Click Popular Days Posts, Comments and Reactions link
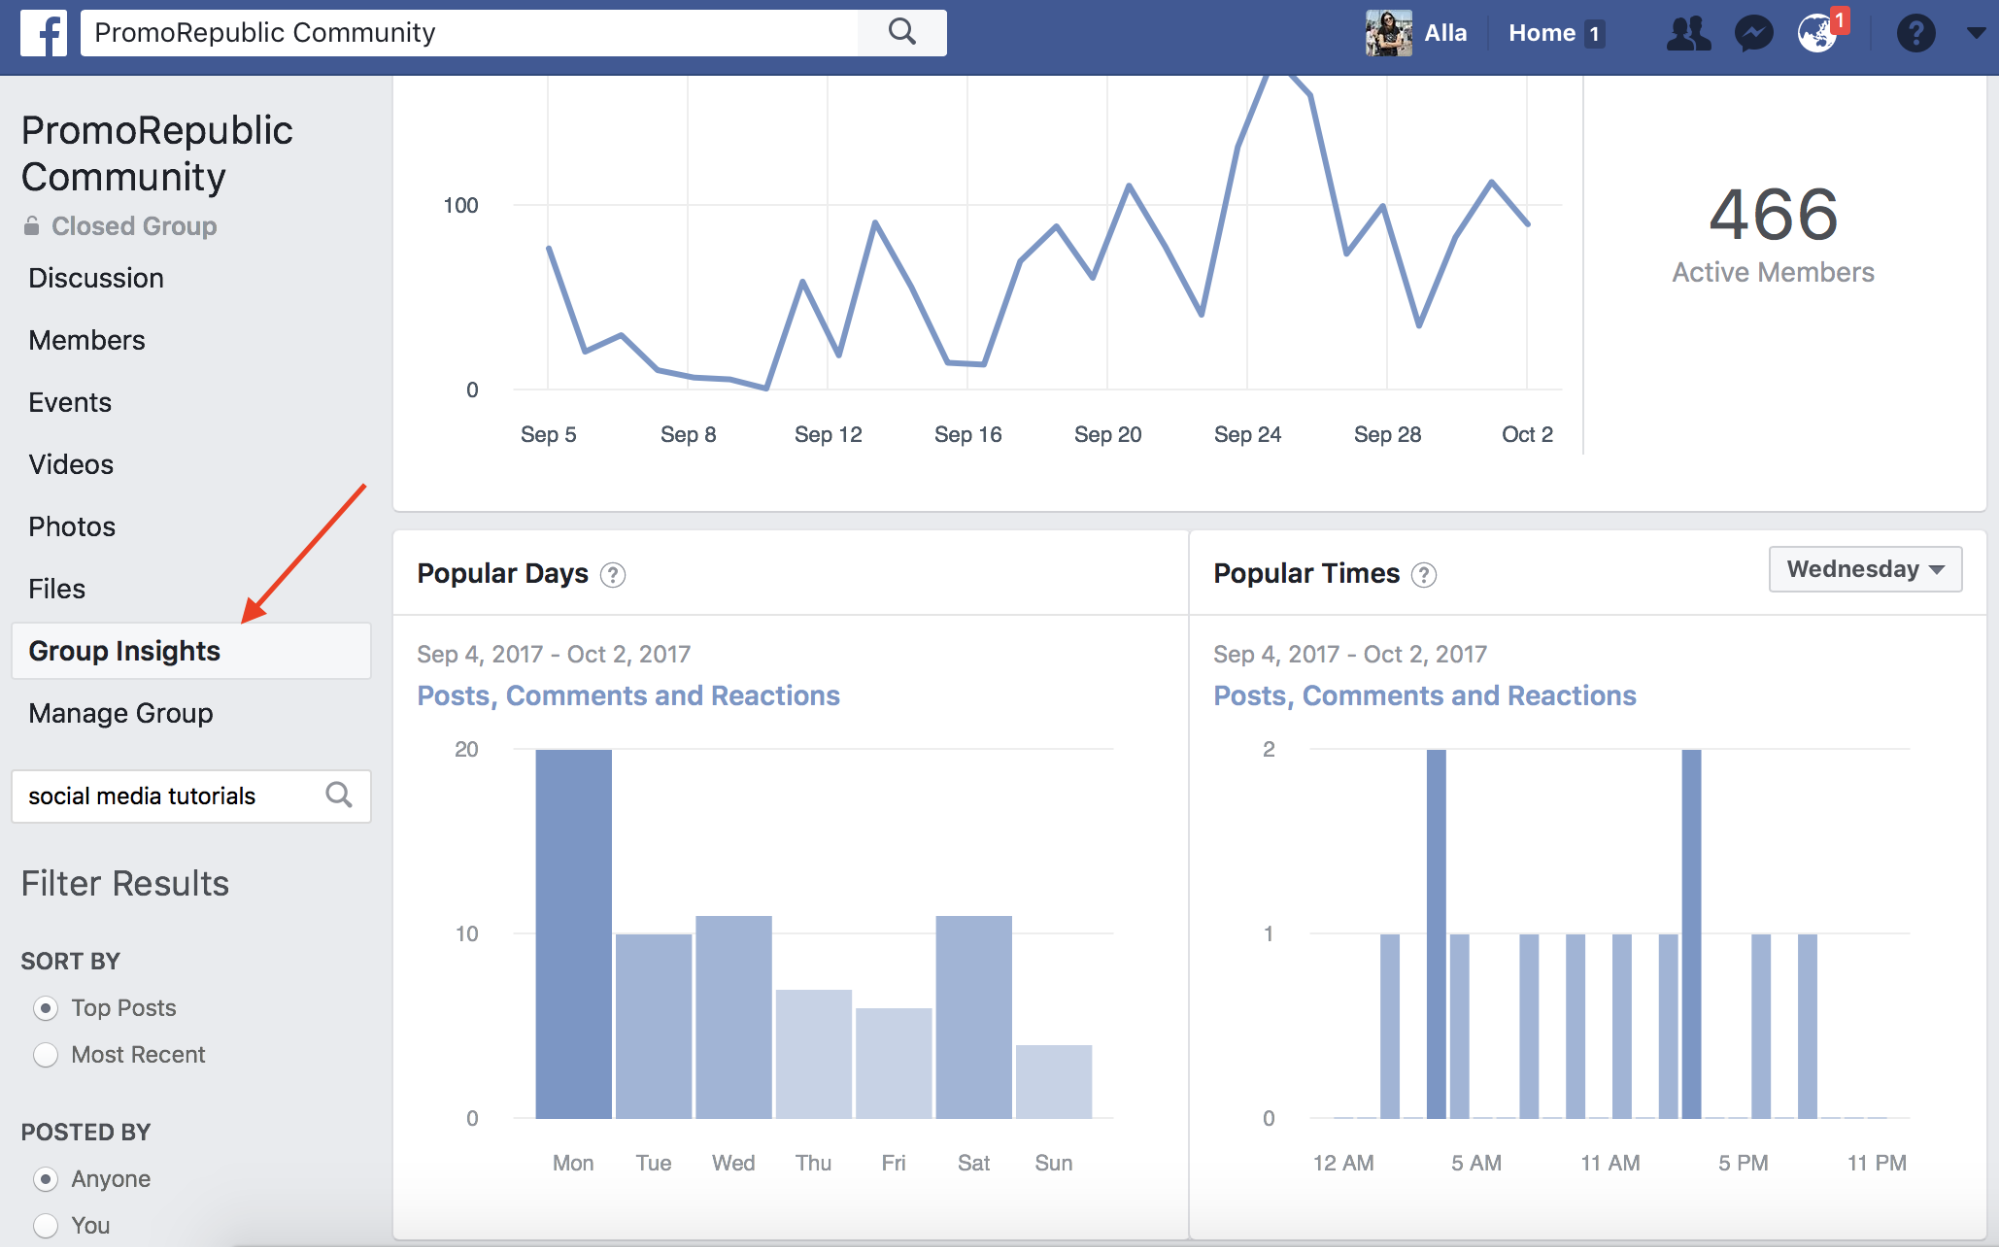Screen dimensions: 1999x1248 coord(628,695)
